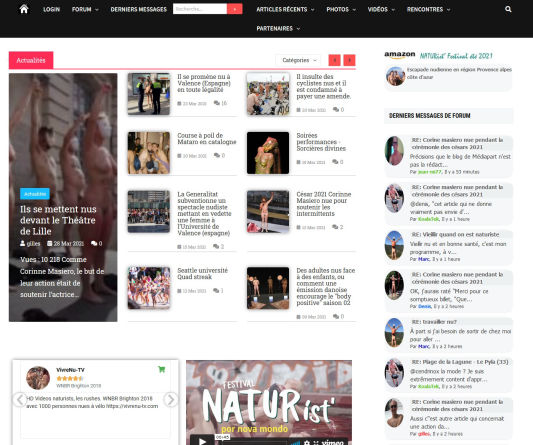Viewport: 533px width, 445px height.
Task: Click the Recherche search input field
Action: click(200, 9)
